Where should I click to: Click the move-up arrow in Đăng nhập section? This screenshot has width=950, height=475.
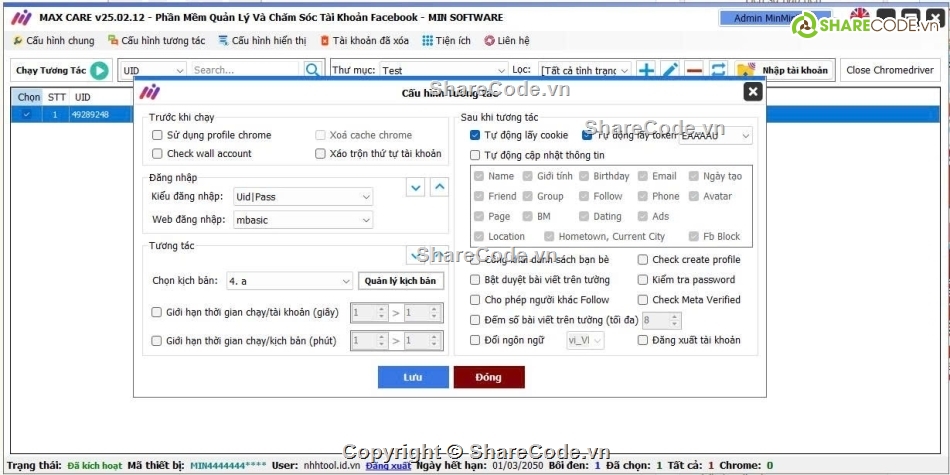(x=440, y=187)
